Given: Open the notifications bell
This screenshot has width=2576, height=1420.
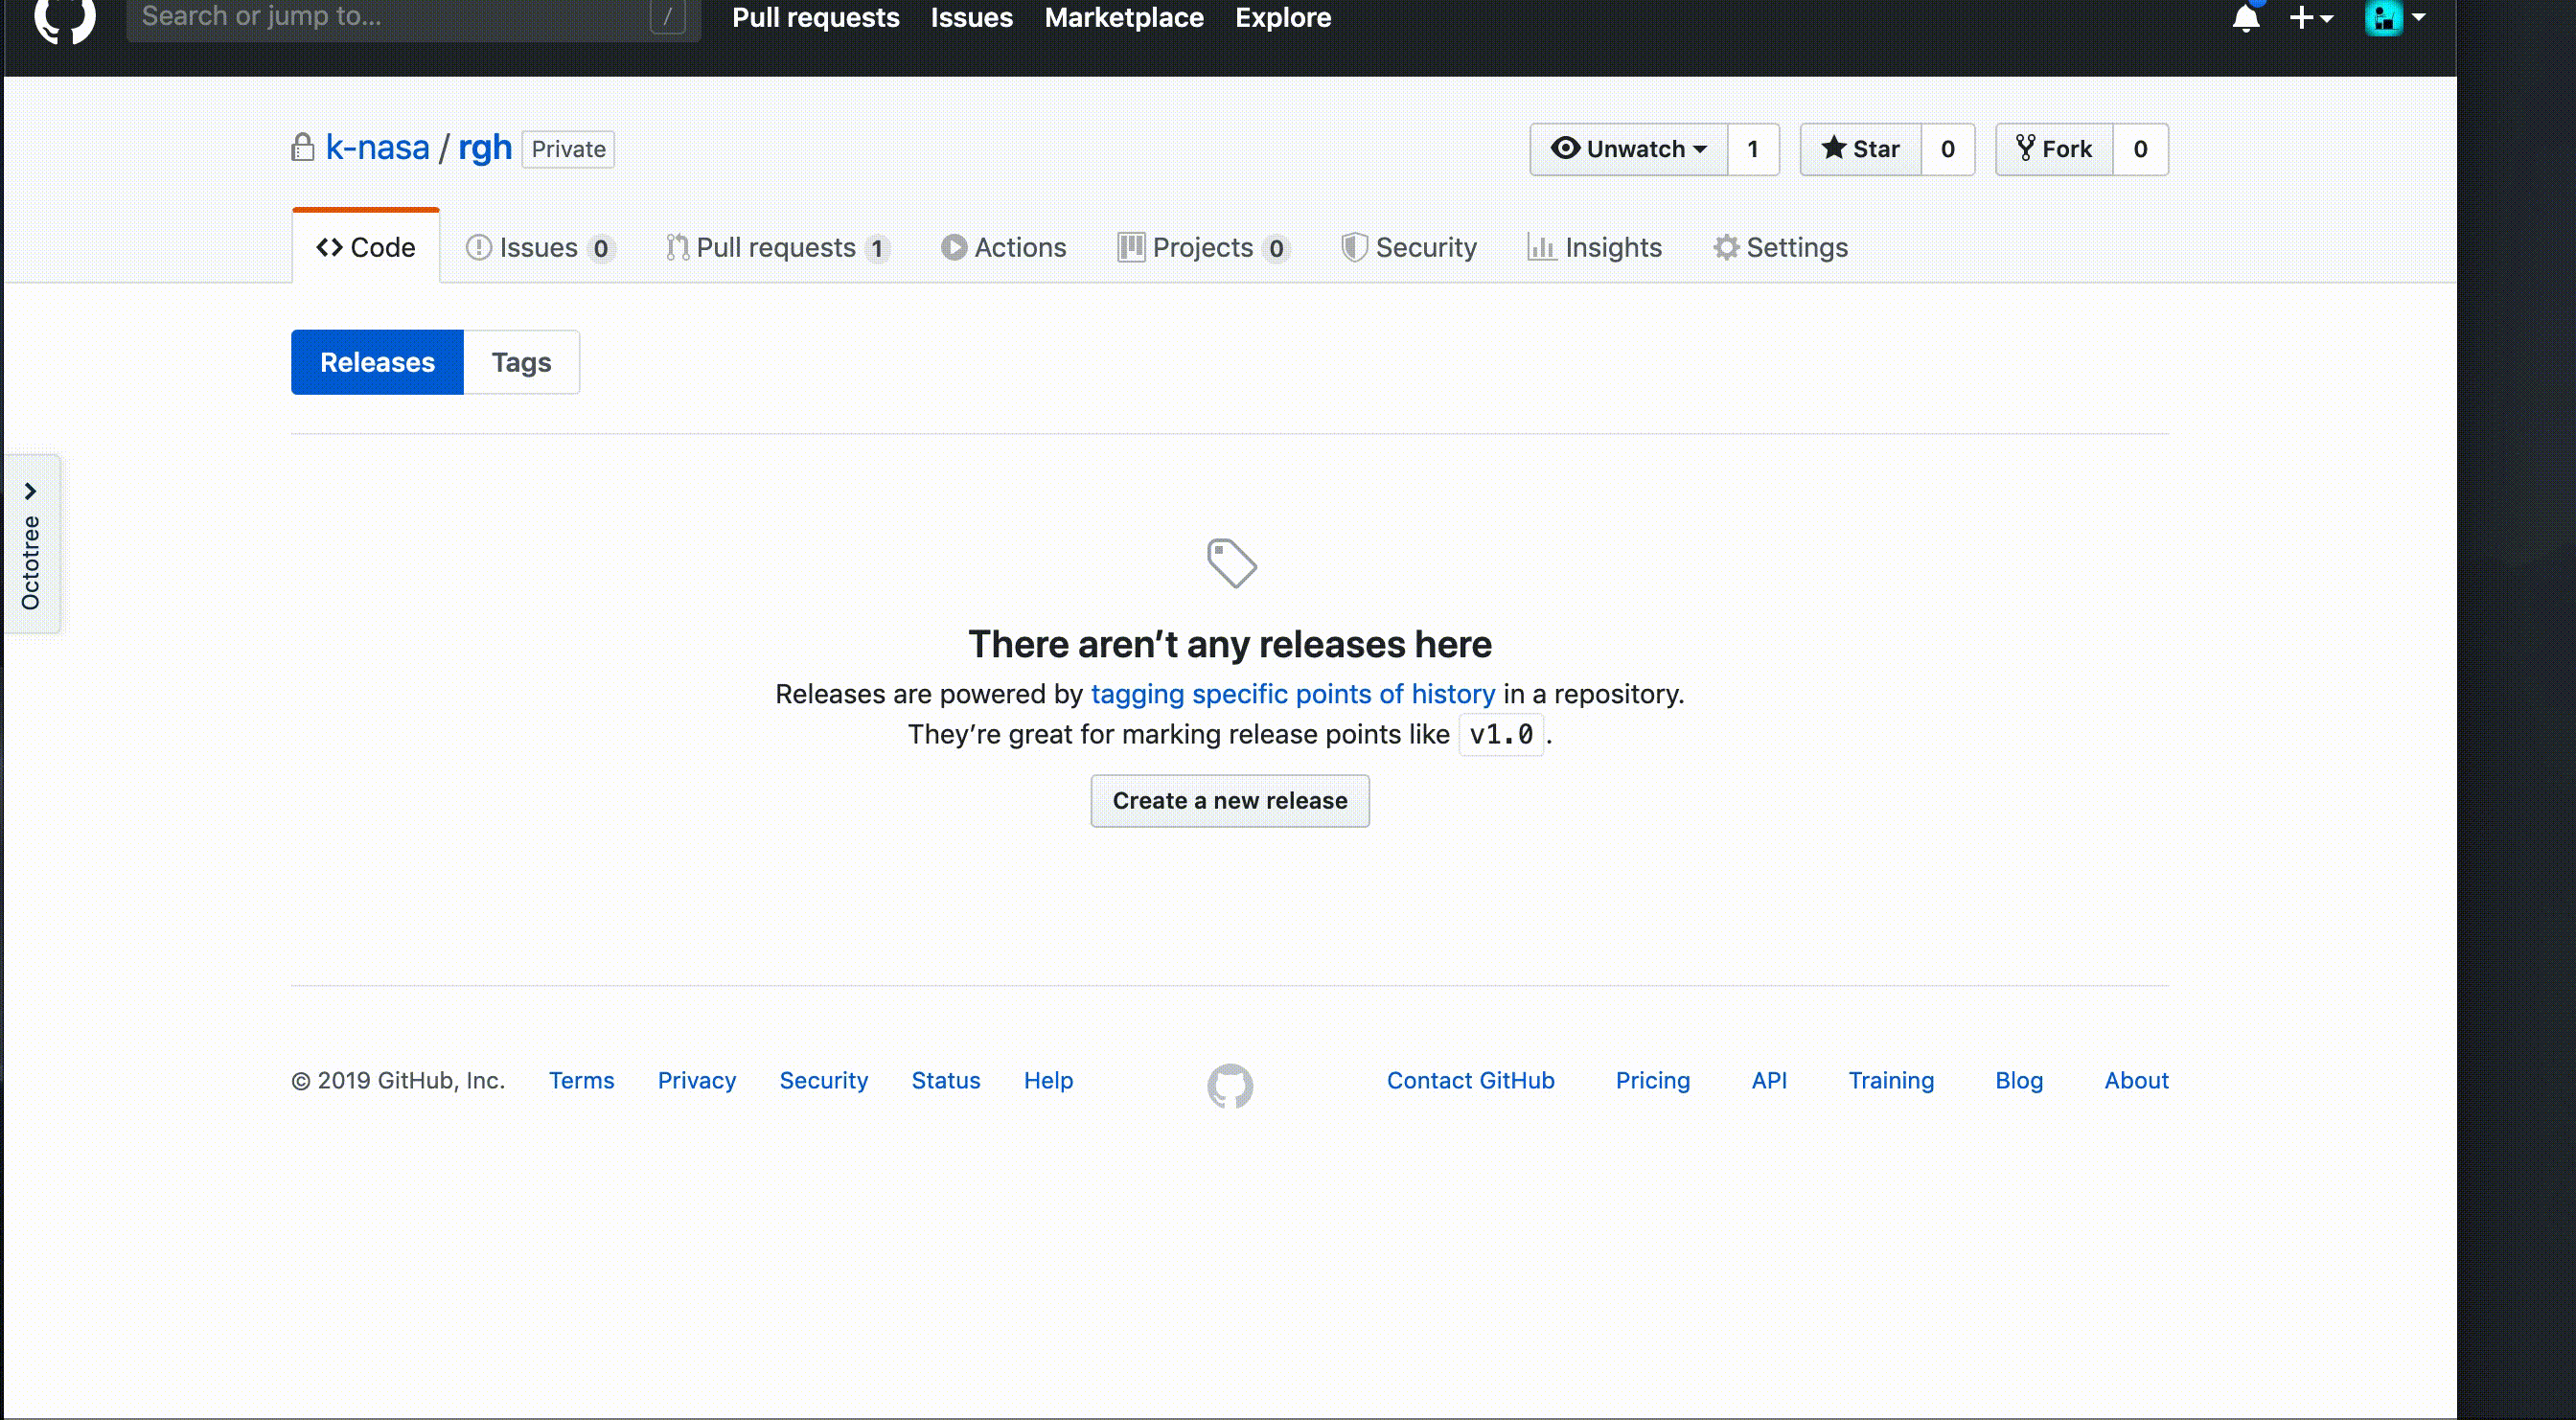Looking at the screenshot, I should point(2246,18).
